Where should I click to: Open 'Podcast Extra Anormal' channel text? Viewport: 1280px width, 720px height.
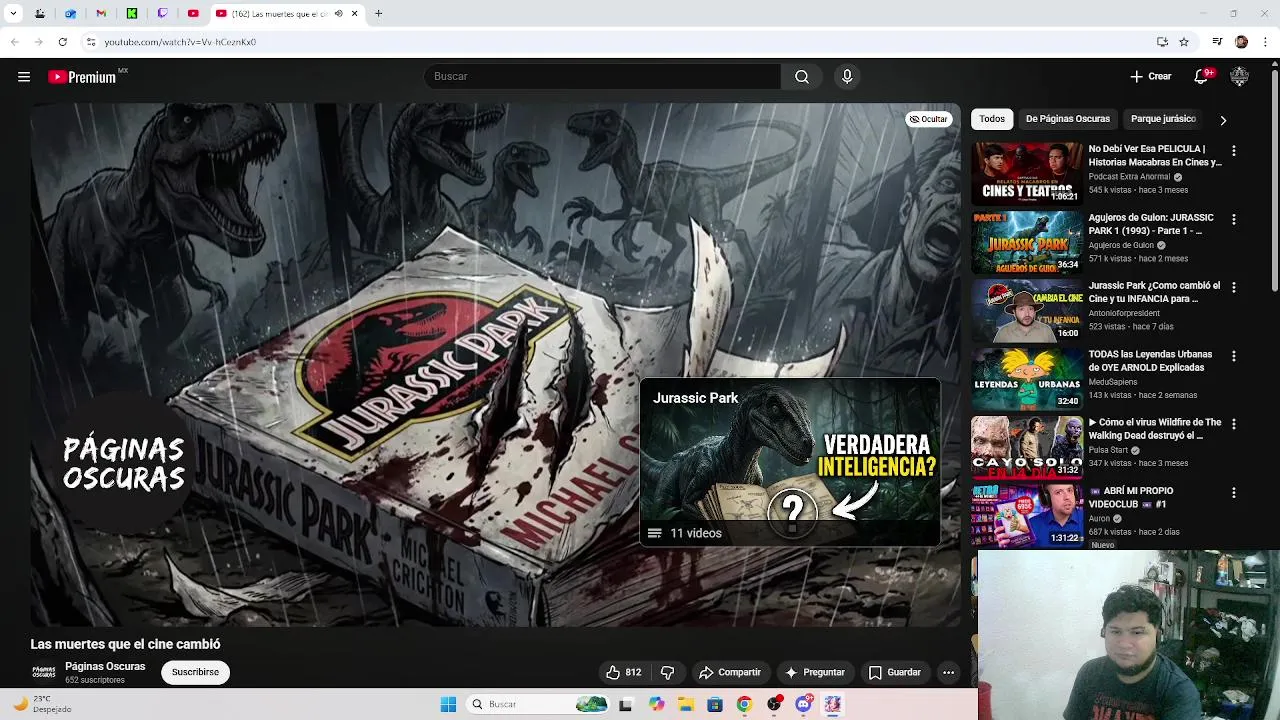coord(1129,177)
